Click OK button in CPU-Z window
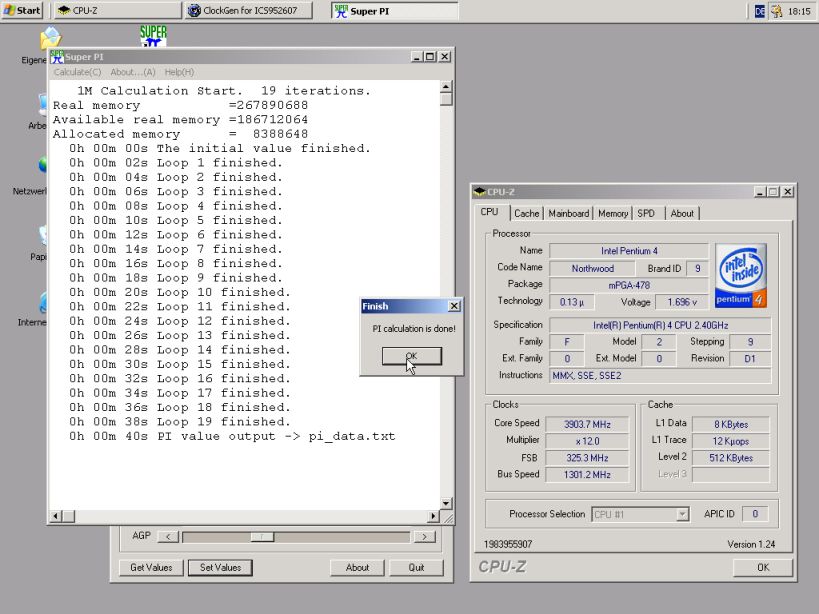Viewport: 819px width, 614px height. pyautogui.click(x=763, y=567)
